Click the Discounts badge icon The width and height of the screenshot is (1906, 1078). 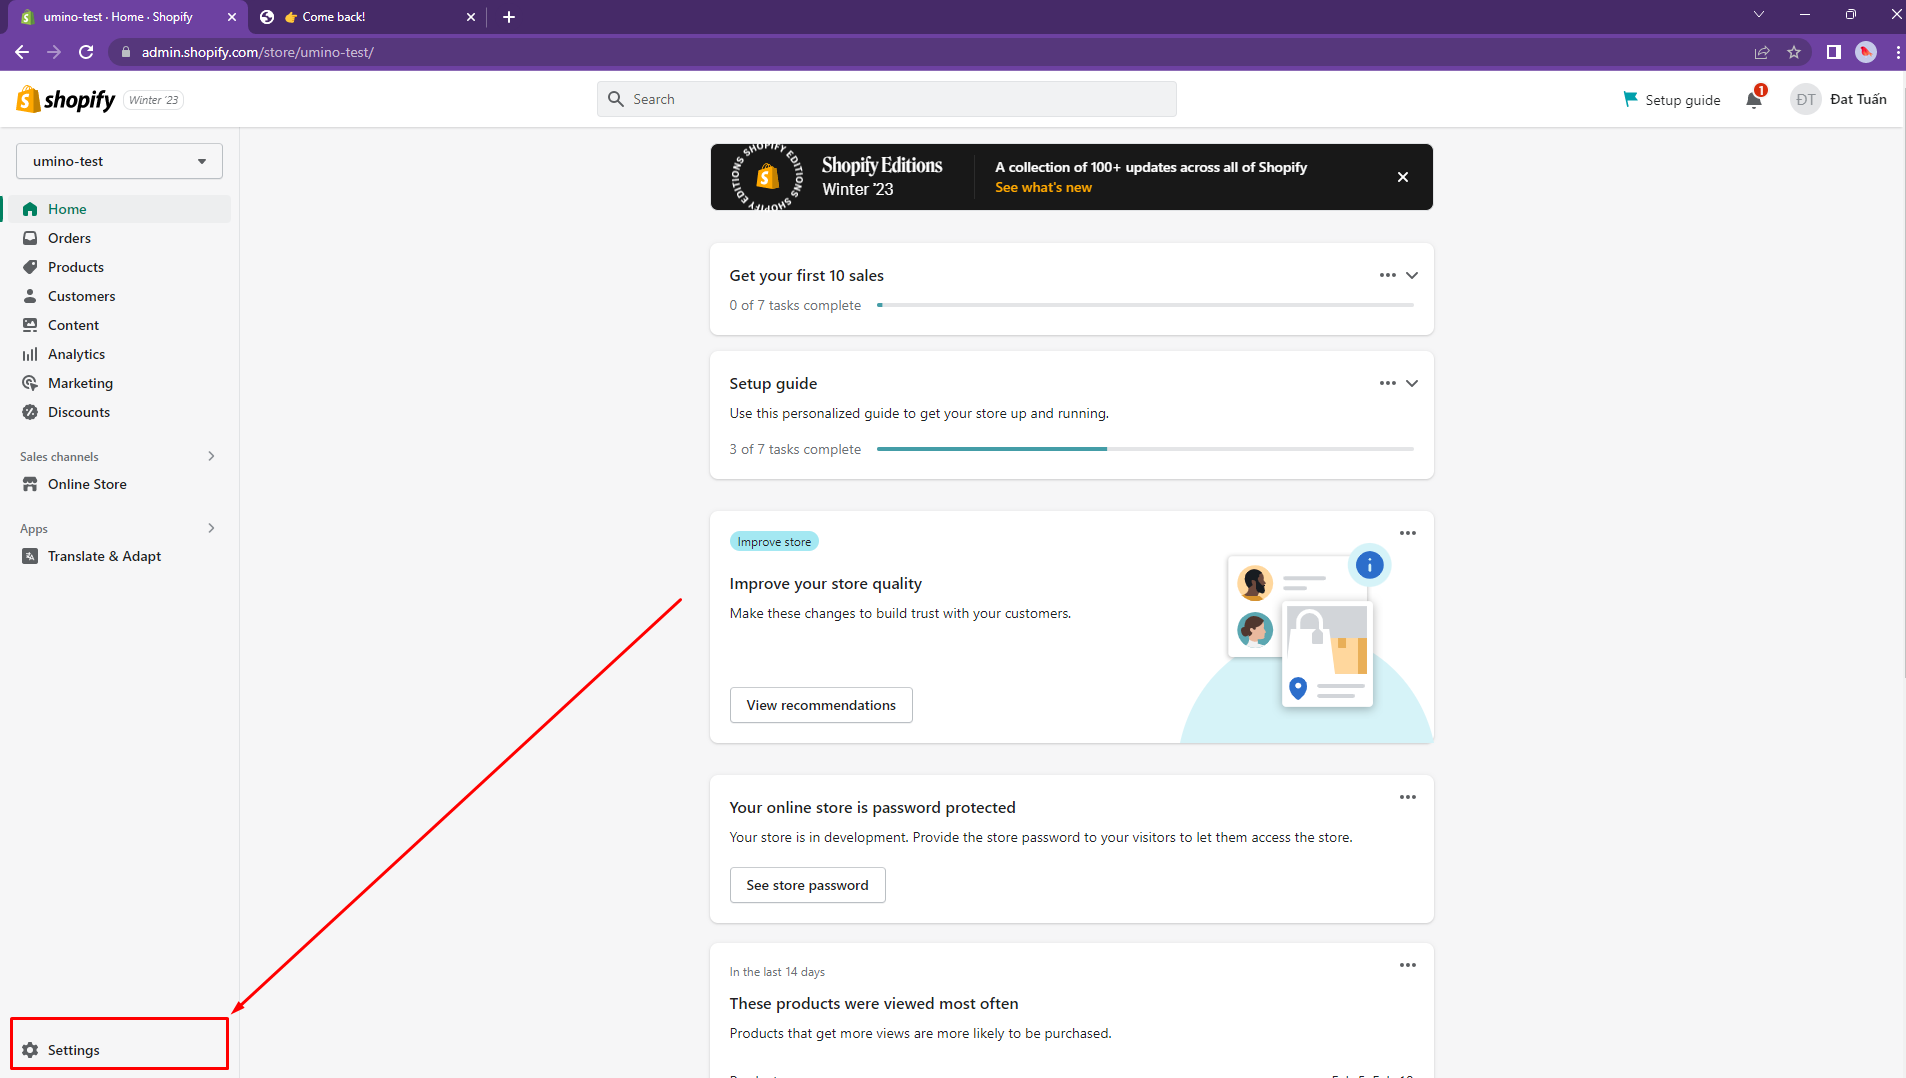click(30, 412)
